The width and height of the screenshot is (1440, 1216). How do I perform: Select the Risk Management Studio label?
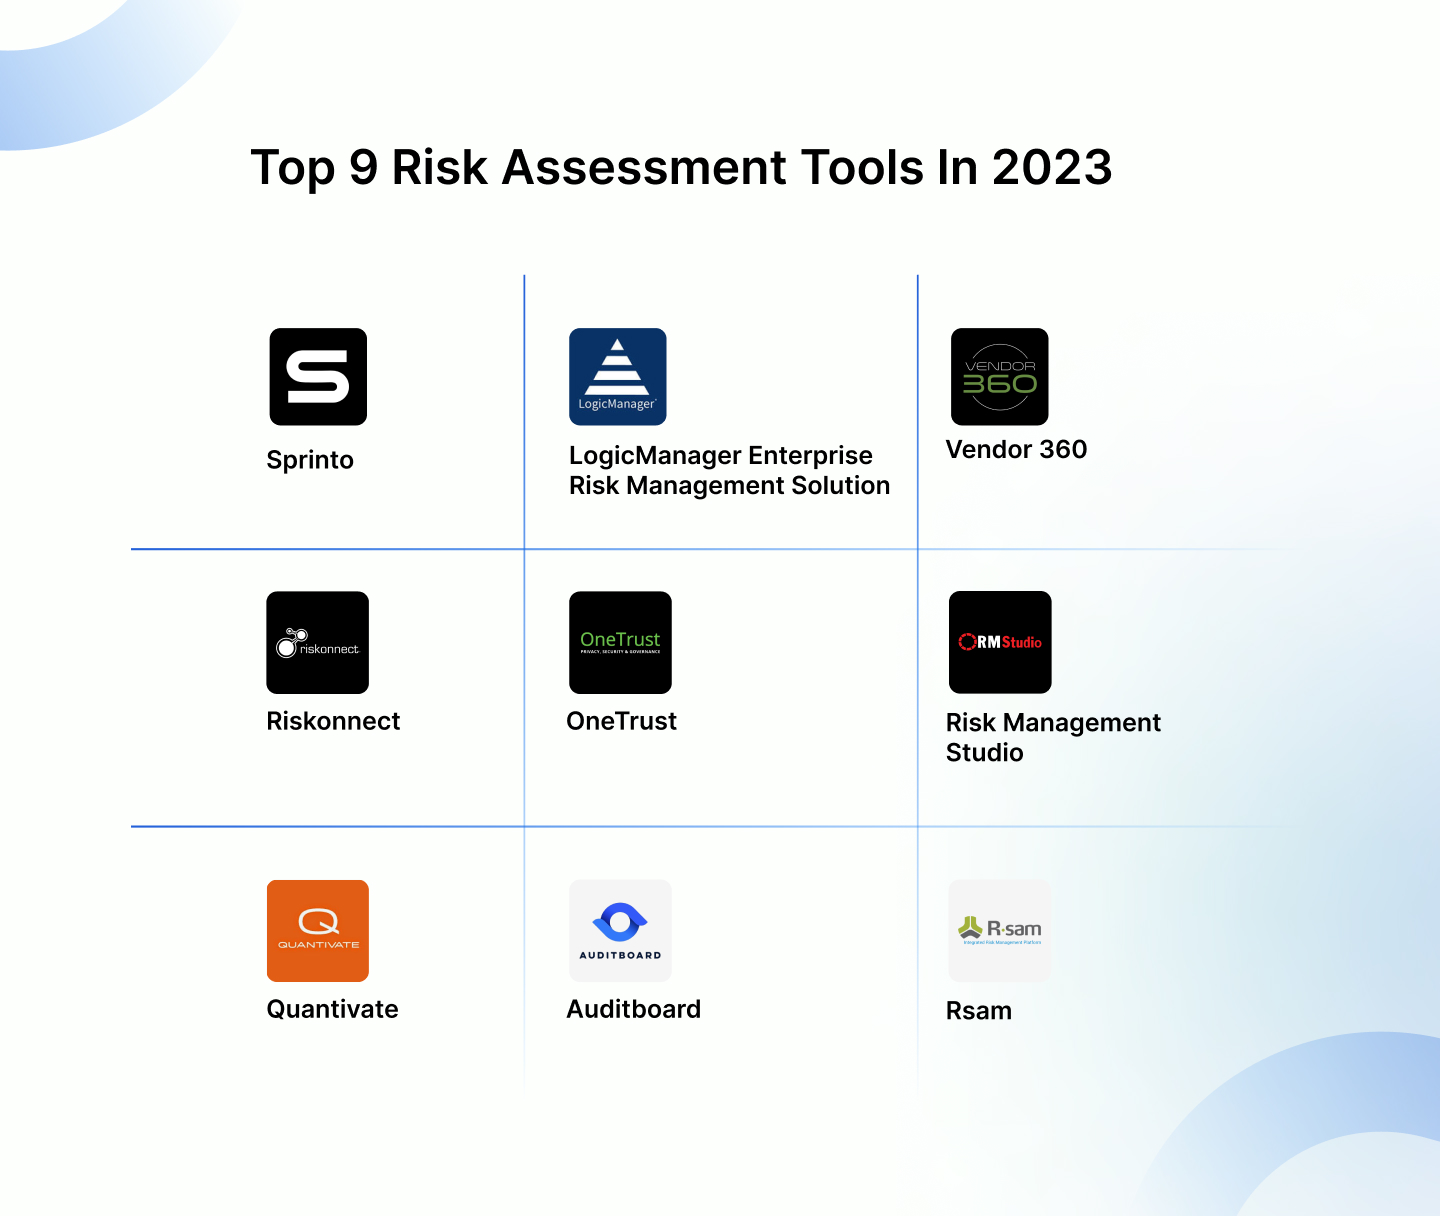[1053, 737]
